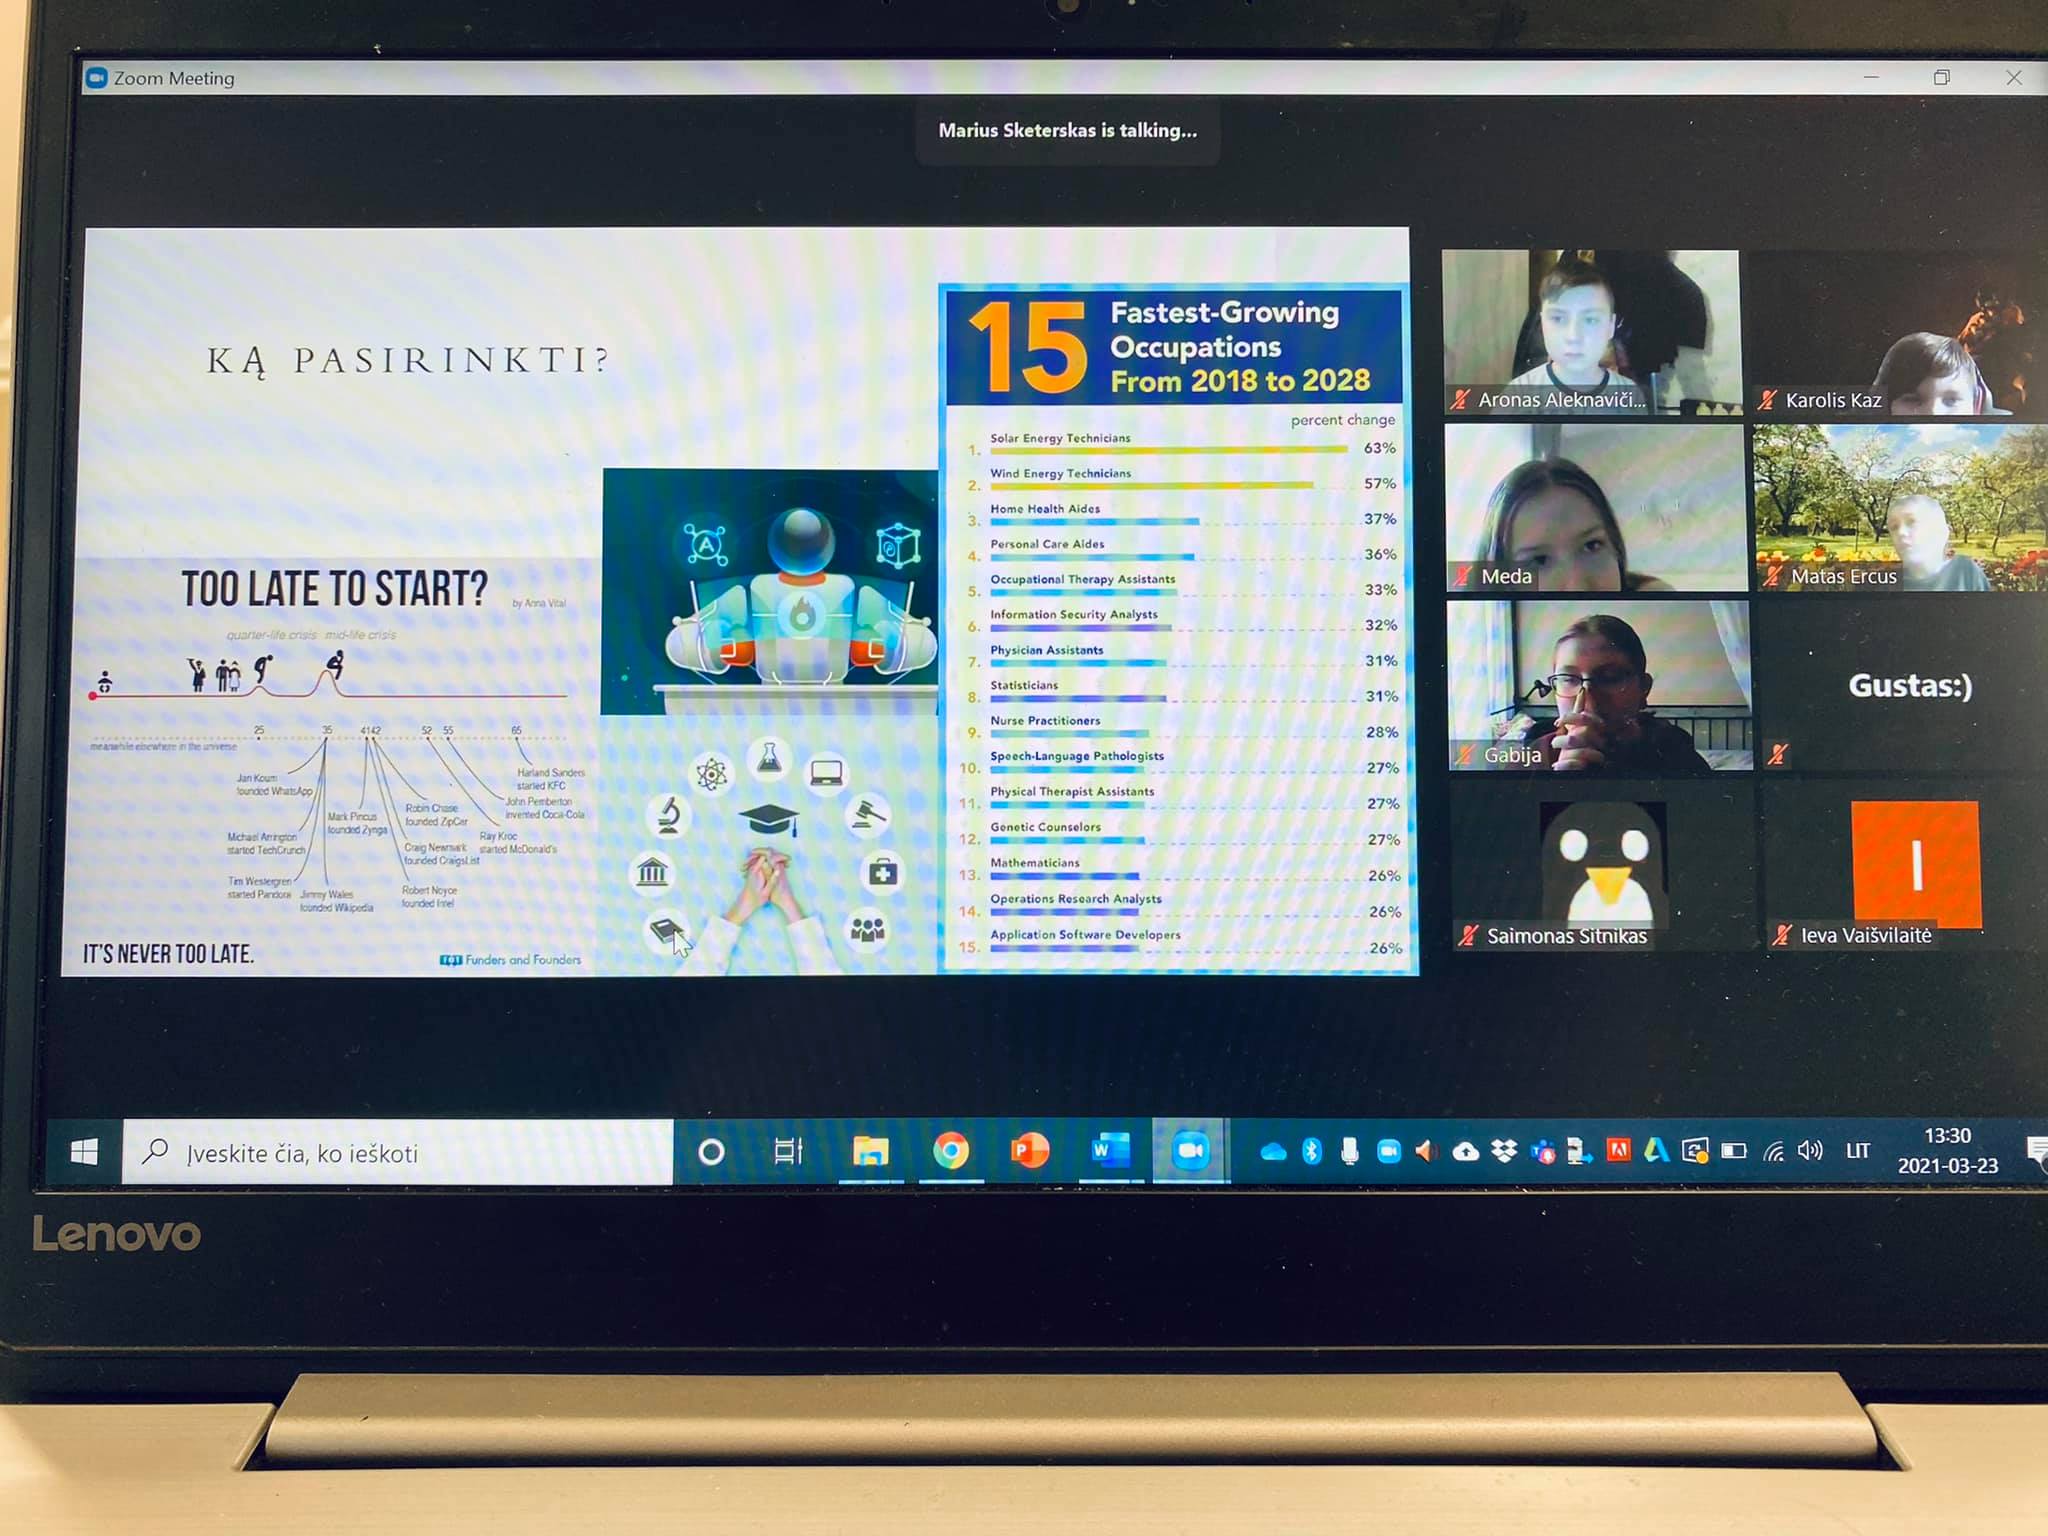Switch LIT keyboard language indicator

(1858, 1150)
